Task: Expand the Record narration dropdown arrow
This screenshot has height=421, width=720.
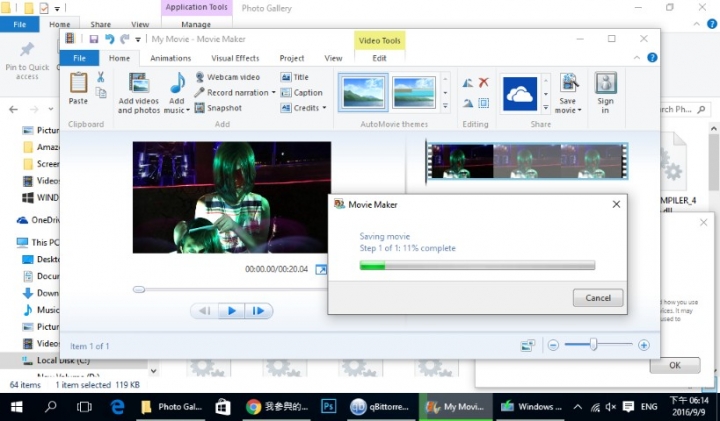Action: 273,93
